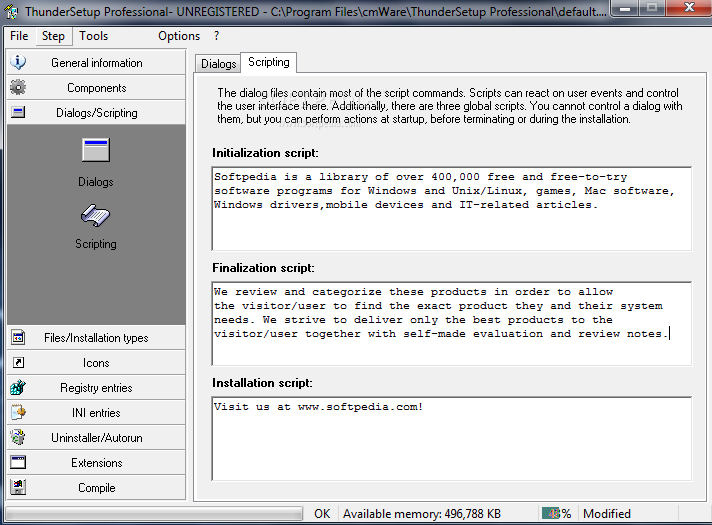Switch to the Dialogs tab
This screenshot has width=712, height=525.
pyautogui.click(x=218, y=64)
